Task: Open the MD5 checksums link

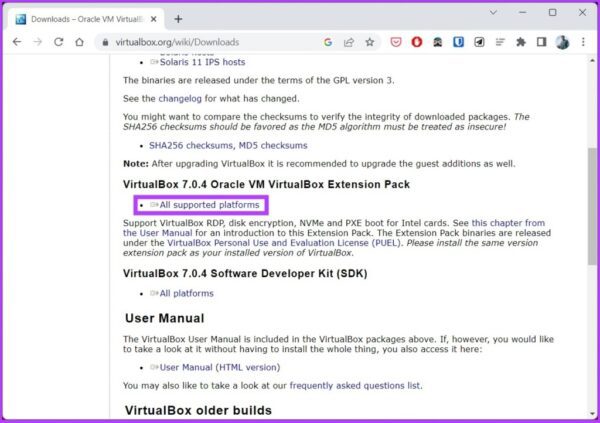Action: click(x=273, y=145)
